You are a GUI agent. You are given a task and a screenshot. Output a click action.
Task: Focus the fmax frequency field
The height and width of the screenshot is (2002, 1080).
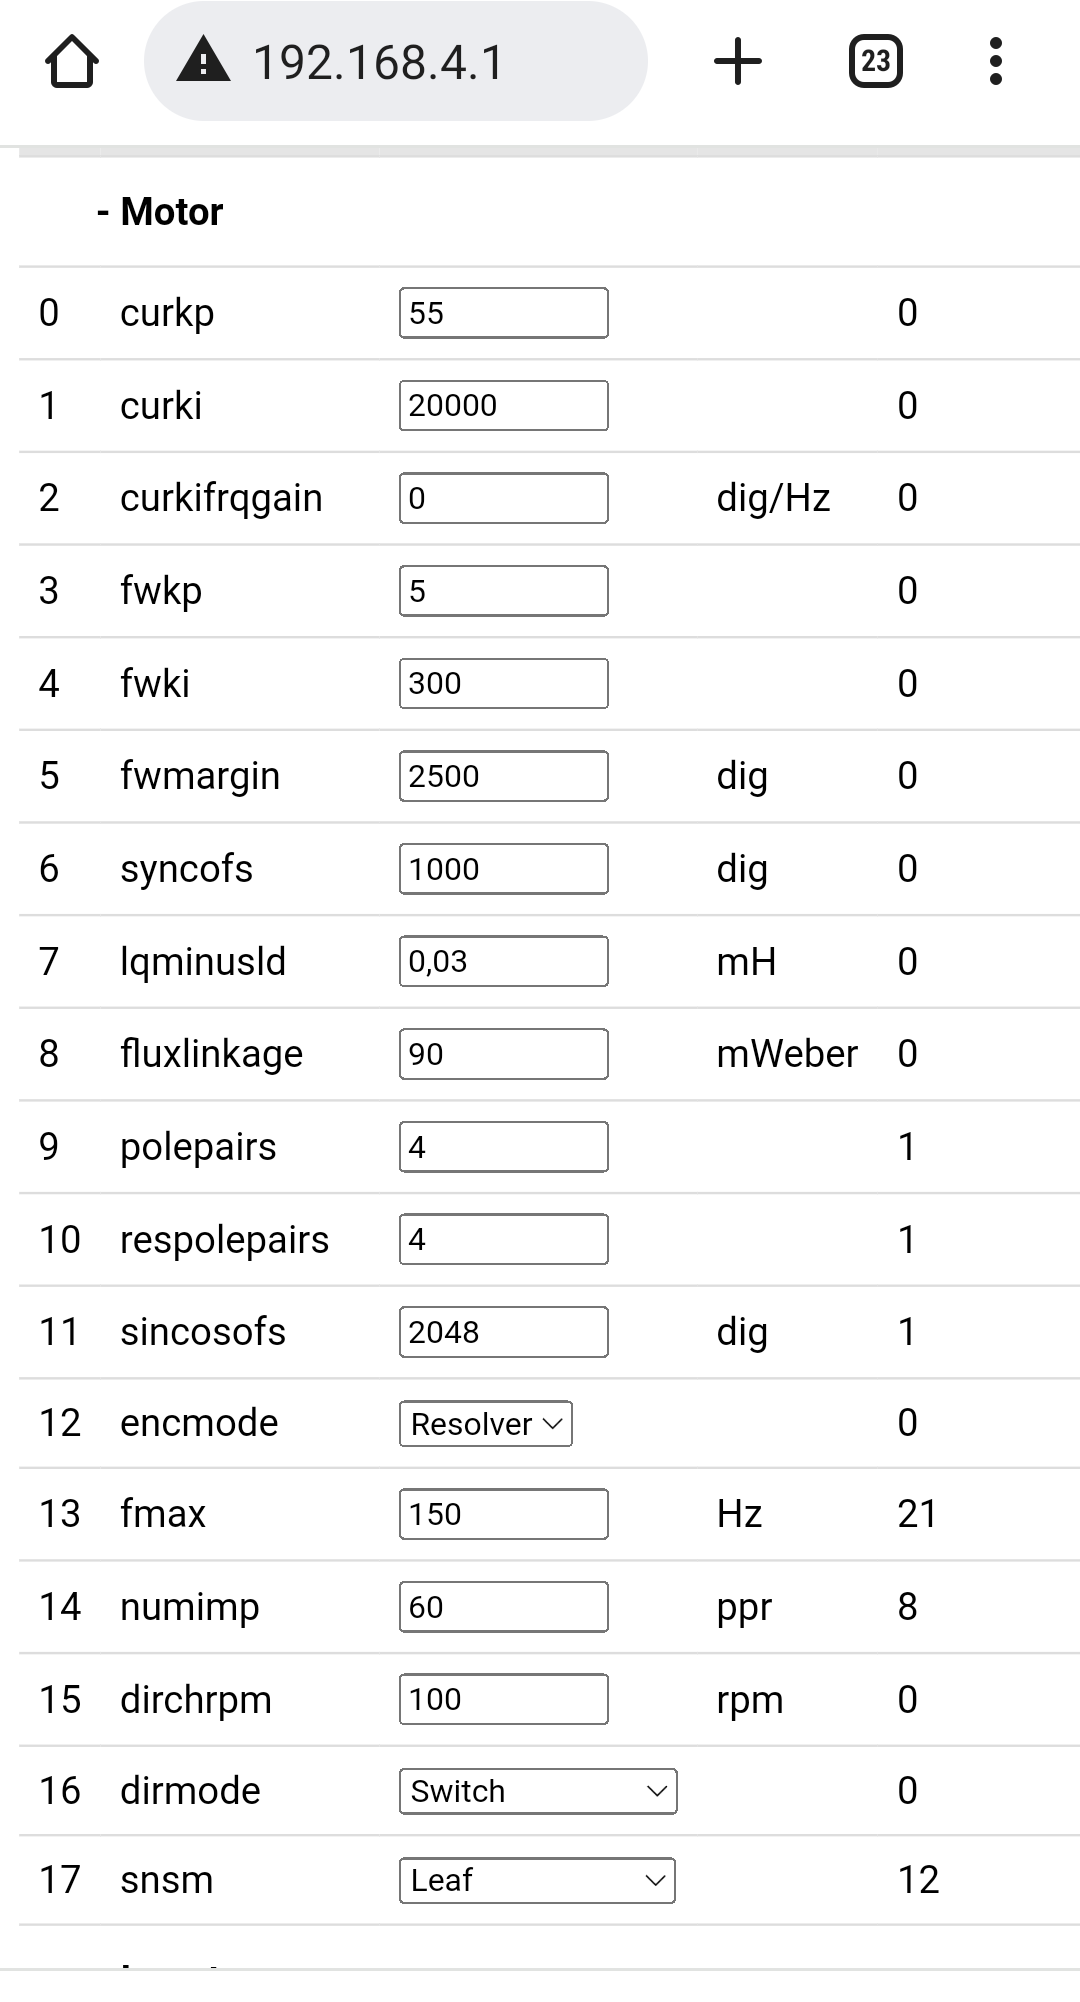503,1514
